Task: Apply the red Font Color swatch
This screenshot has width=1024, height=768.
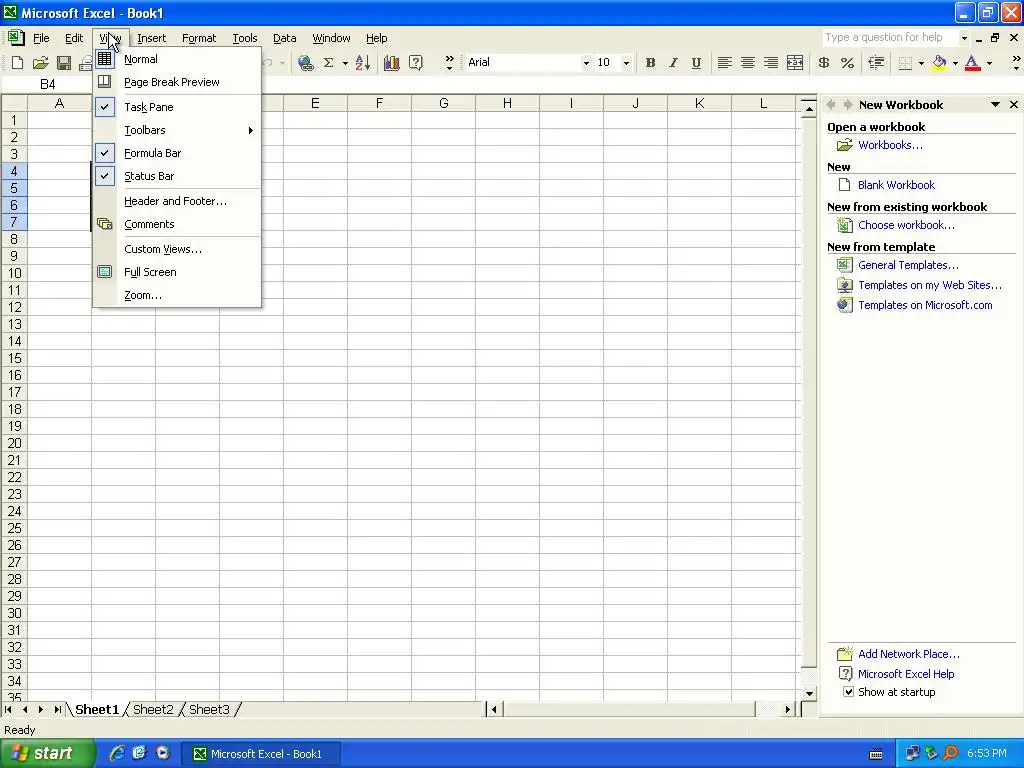Action: 972,63
